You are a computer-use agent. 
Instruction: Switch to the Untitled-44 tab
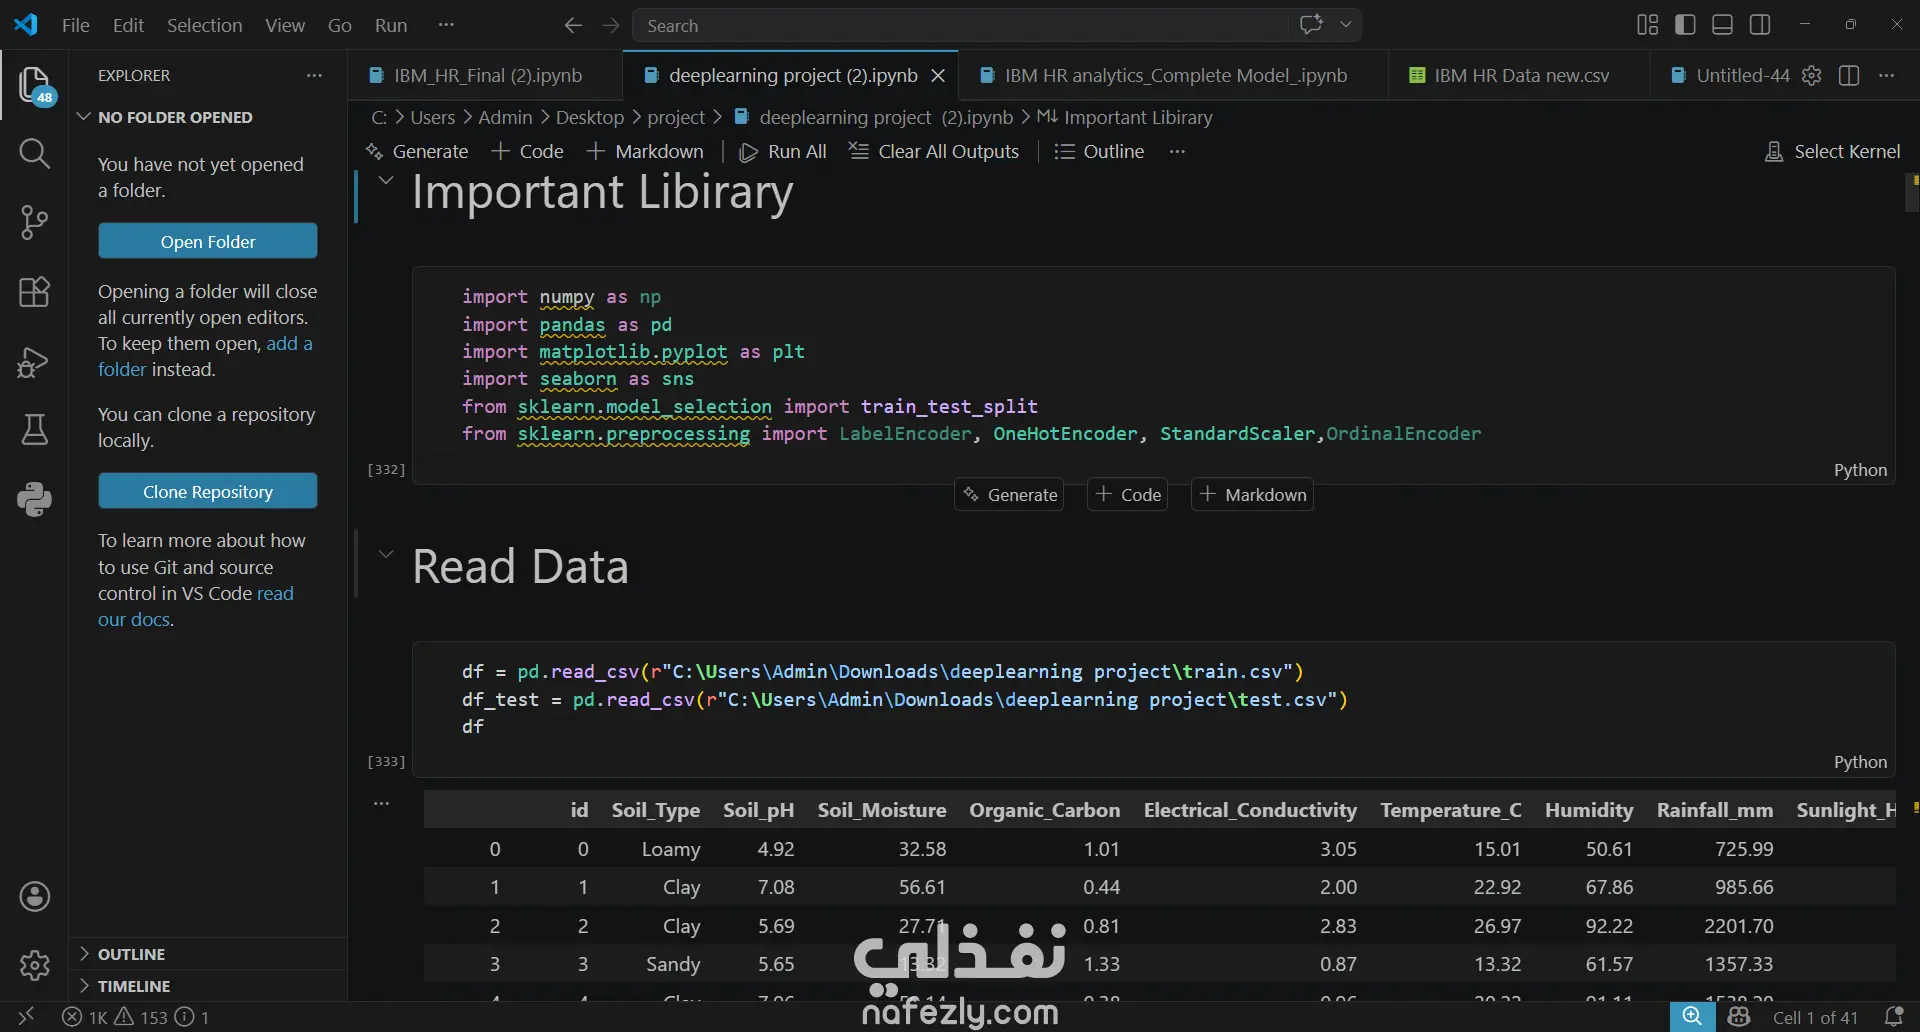tap(1728, 76)
